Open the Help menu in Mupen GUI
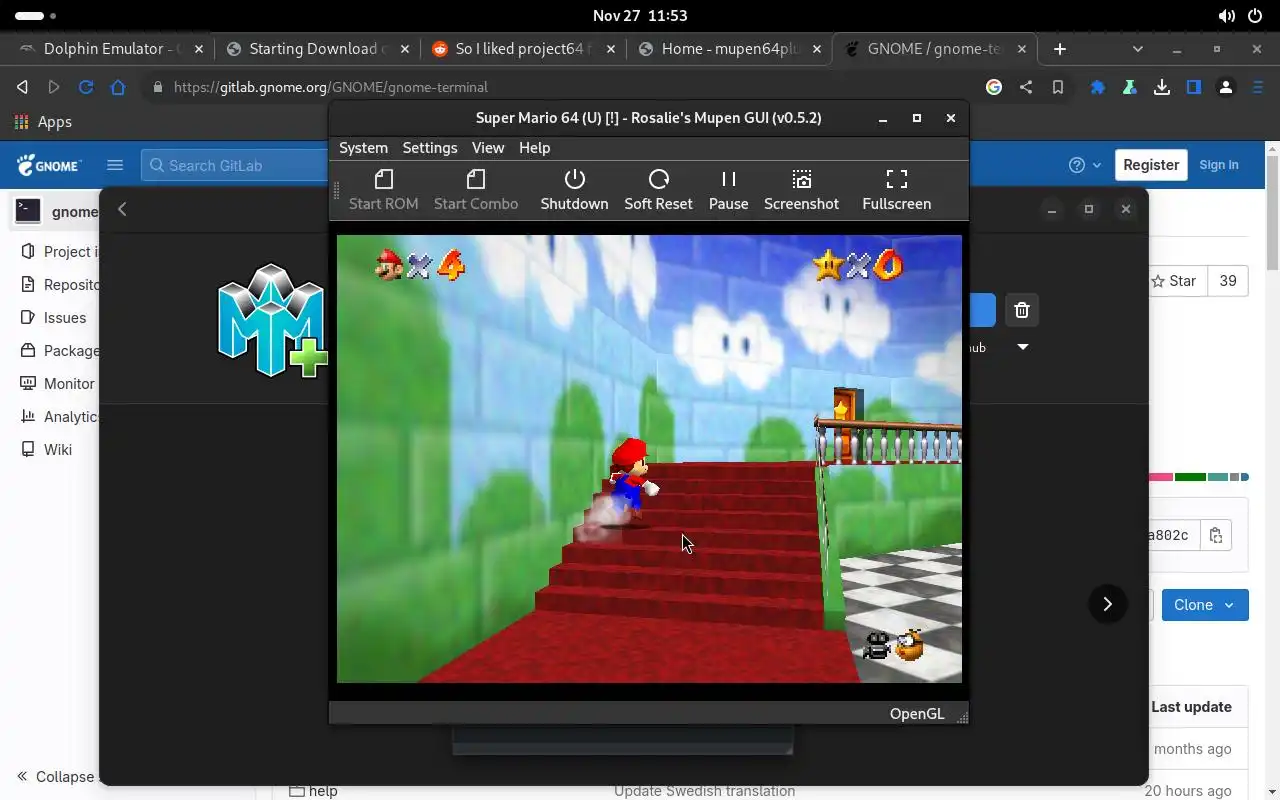The height and width of the screenshot is (800, 1280). 534,147
